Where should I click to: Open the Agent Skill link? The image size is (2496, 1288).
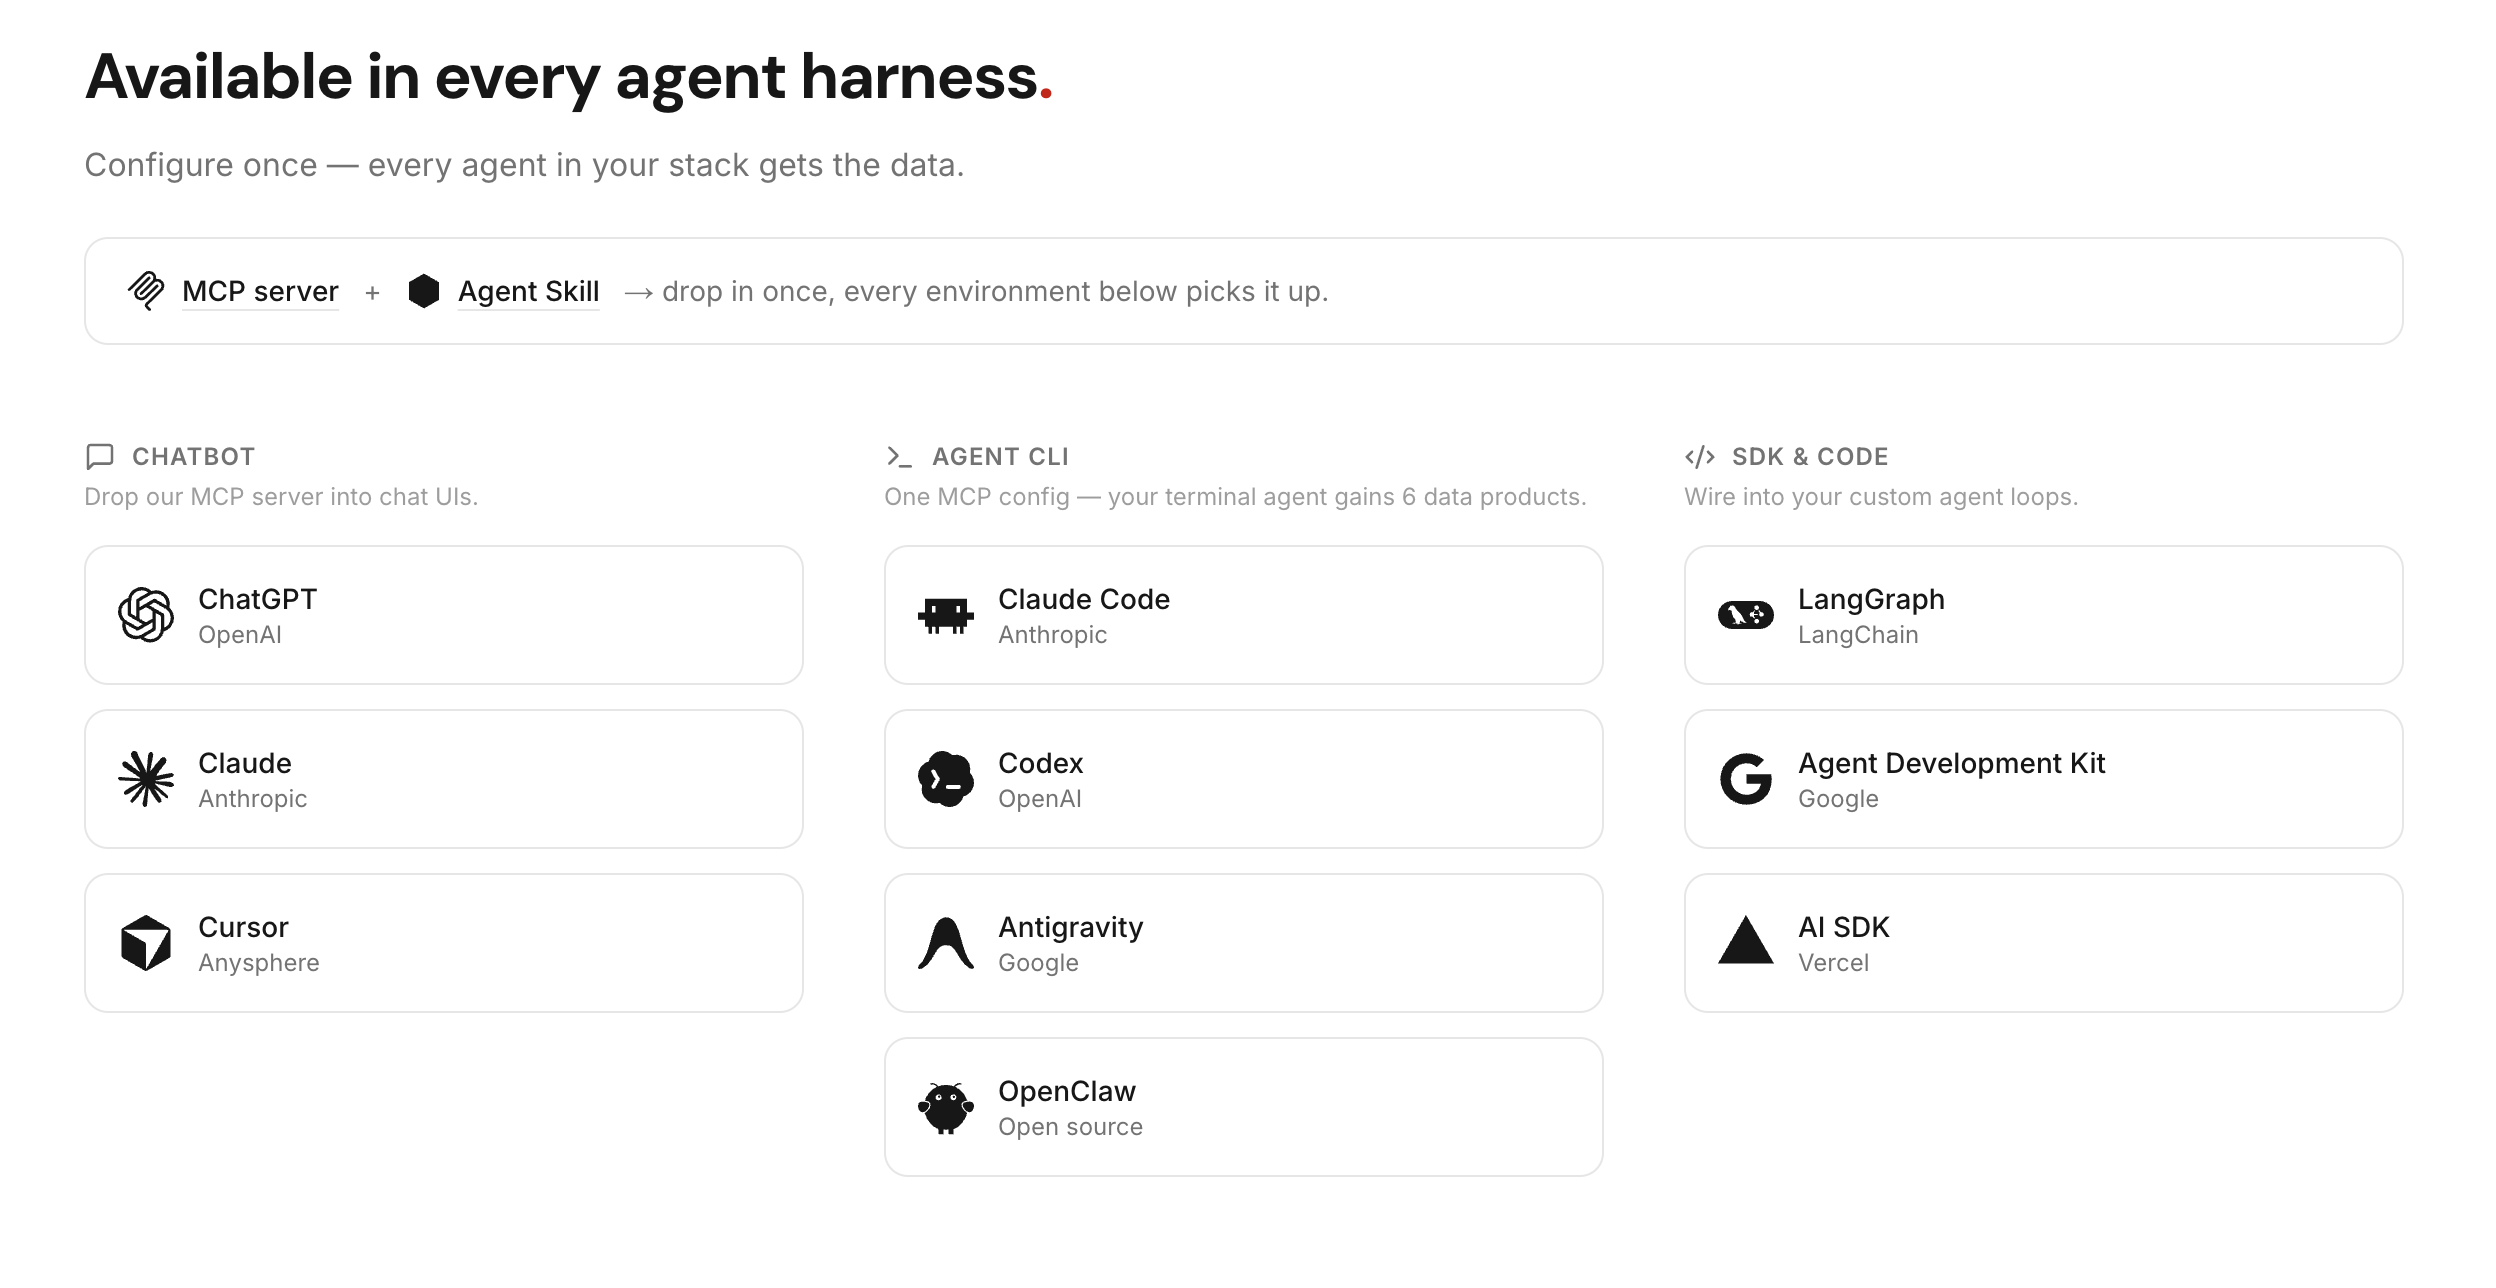point(528,291)
